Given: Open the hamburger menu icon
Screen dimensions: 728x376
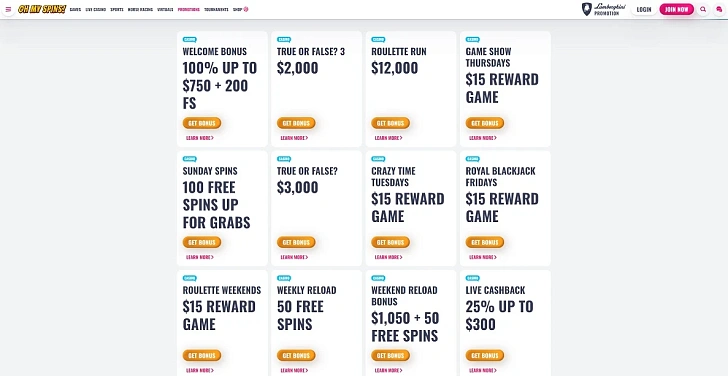Looking at the screenshot, I should coord(8,9).
